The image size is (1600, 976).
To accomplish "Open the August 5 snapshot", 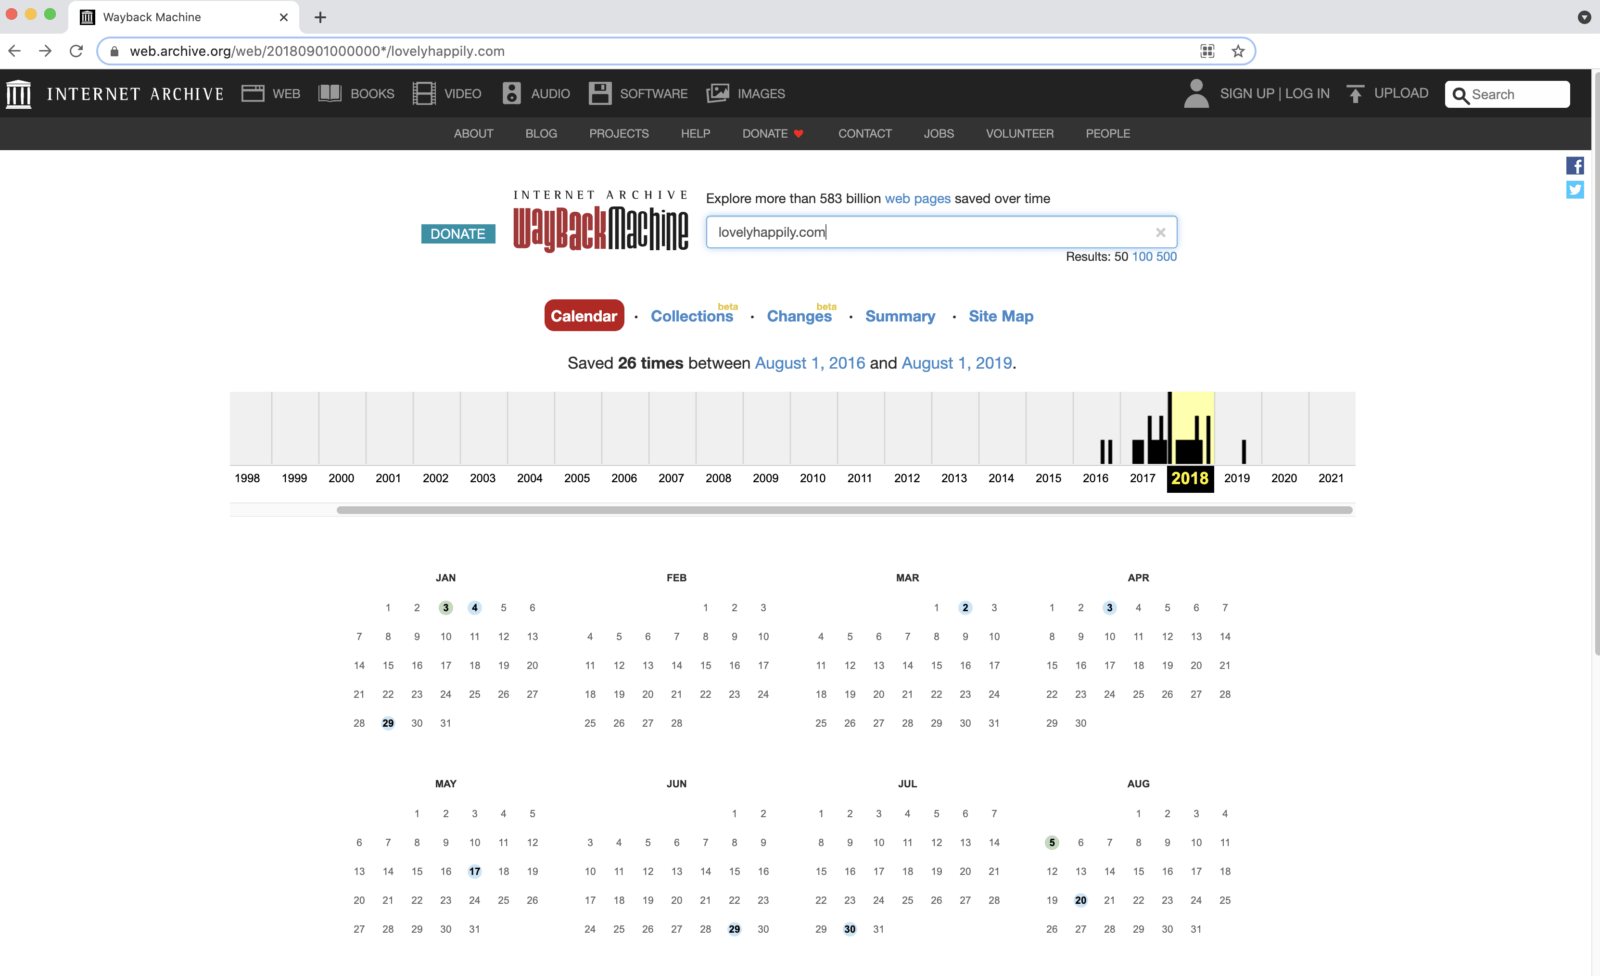I will coord(1052,843).
